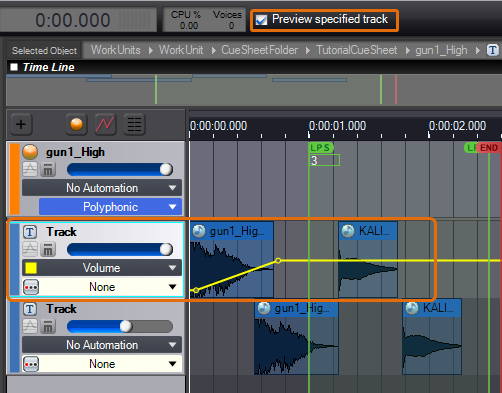This screenshot has width=502, height=393.
Task: Click the T icon of the bottom Track
Action: [30, 309]
